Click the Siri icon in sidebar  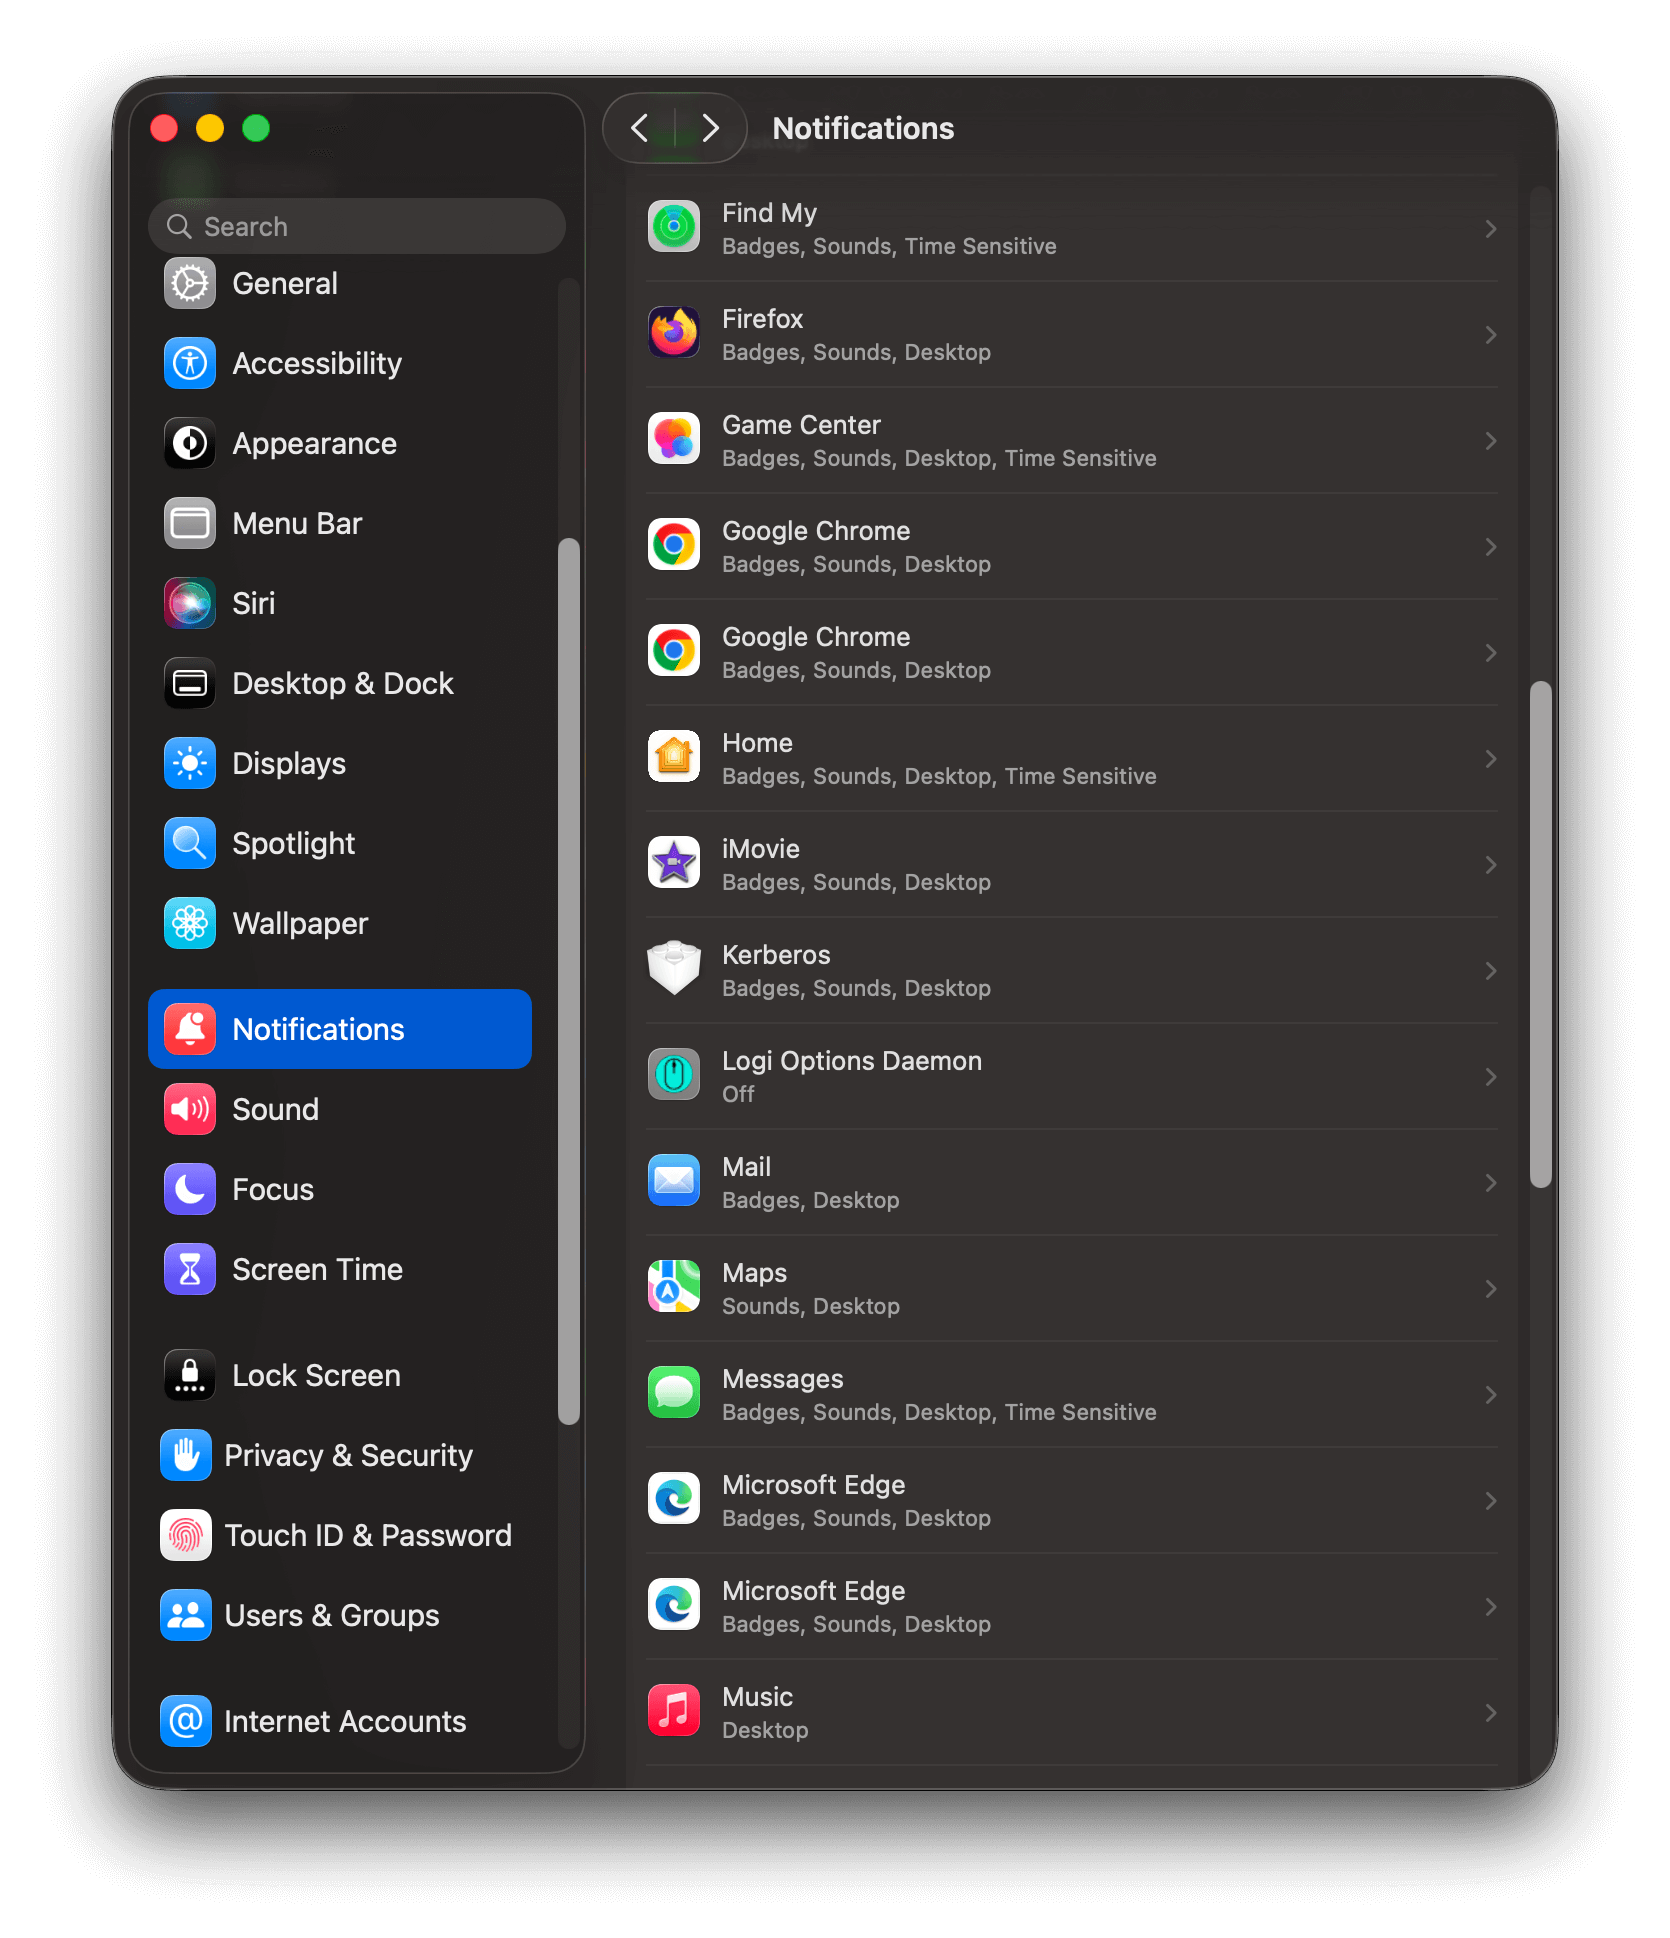click(x=189, y=604)
